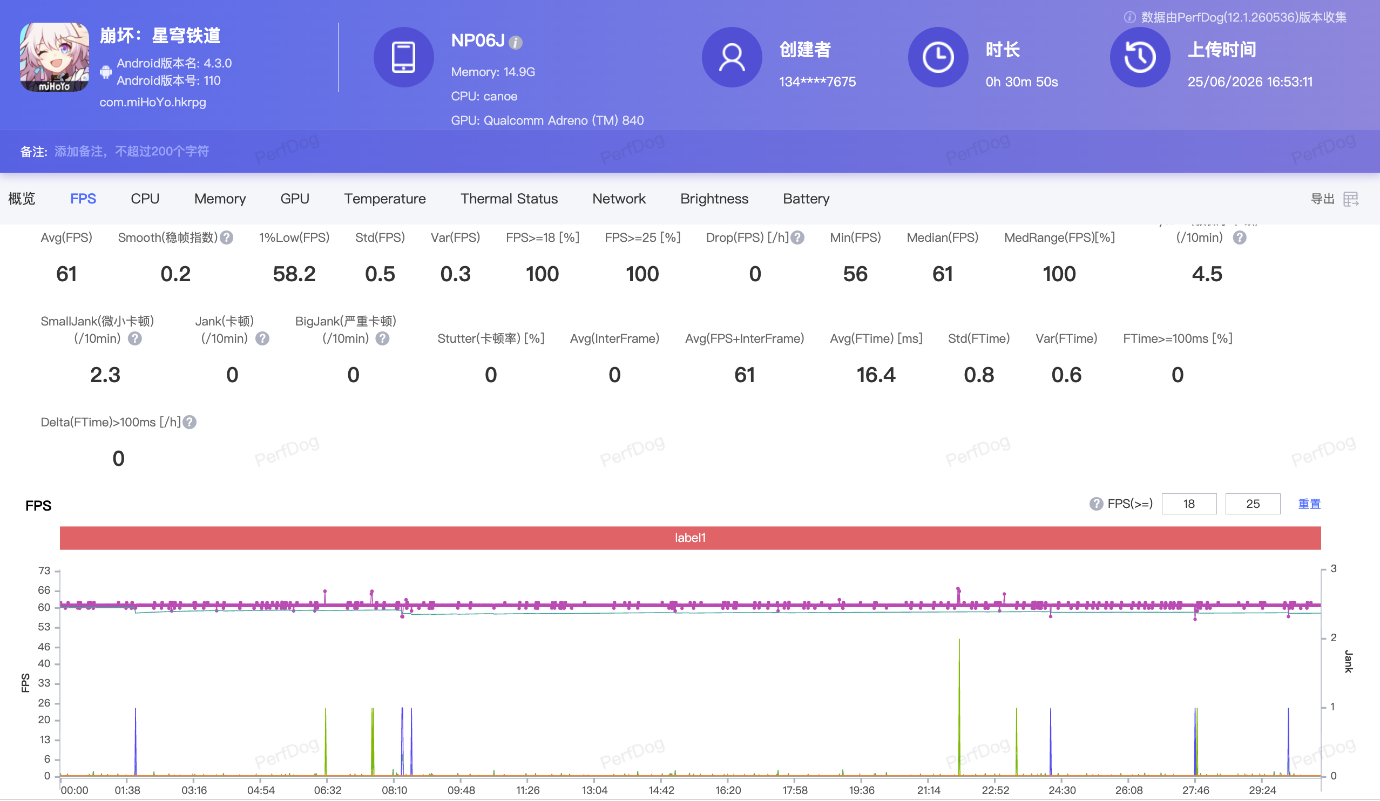The height and width of the screenshot is (801, 1380).
Task: Click the Android robot icon
Action: click(106, 72)
